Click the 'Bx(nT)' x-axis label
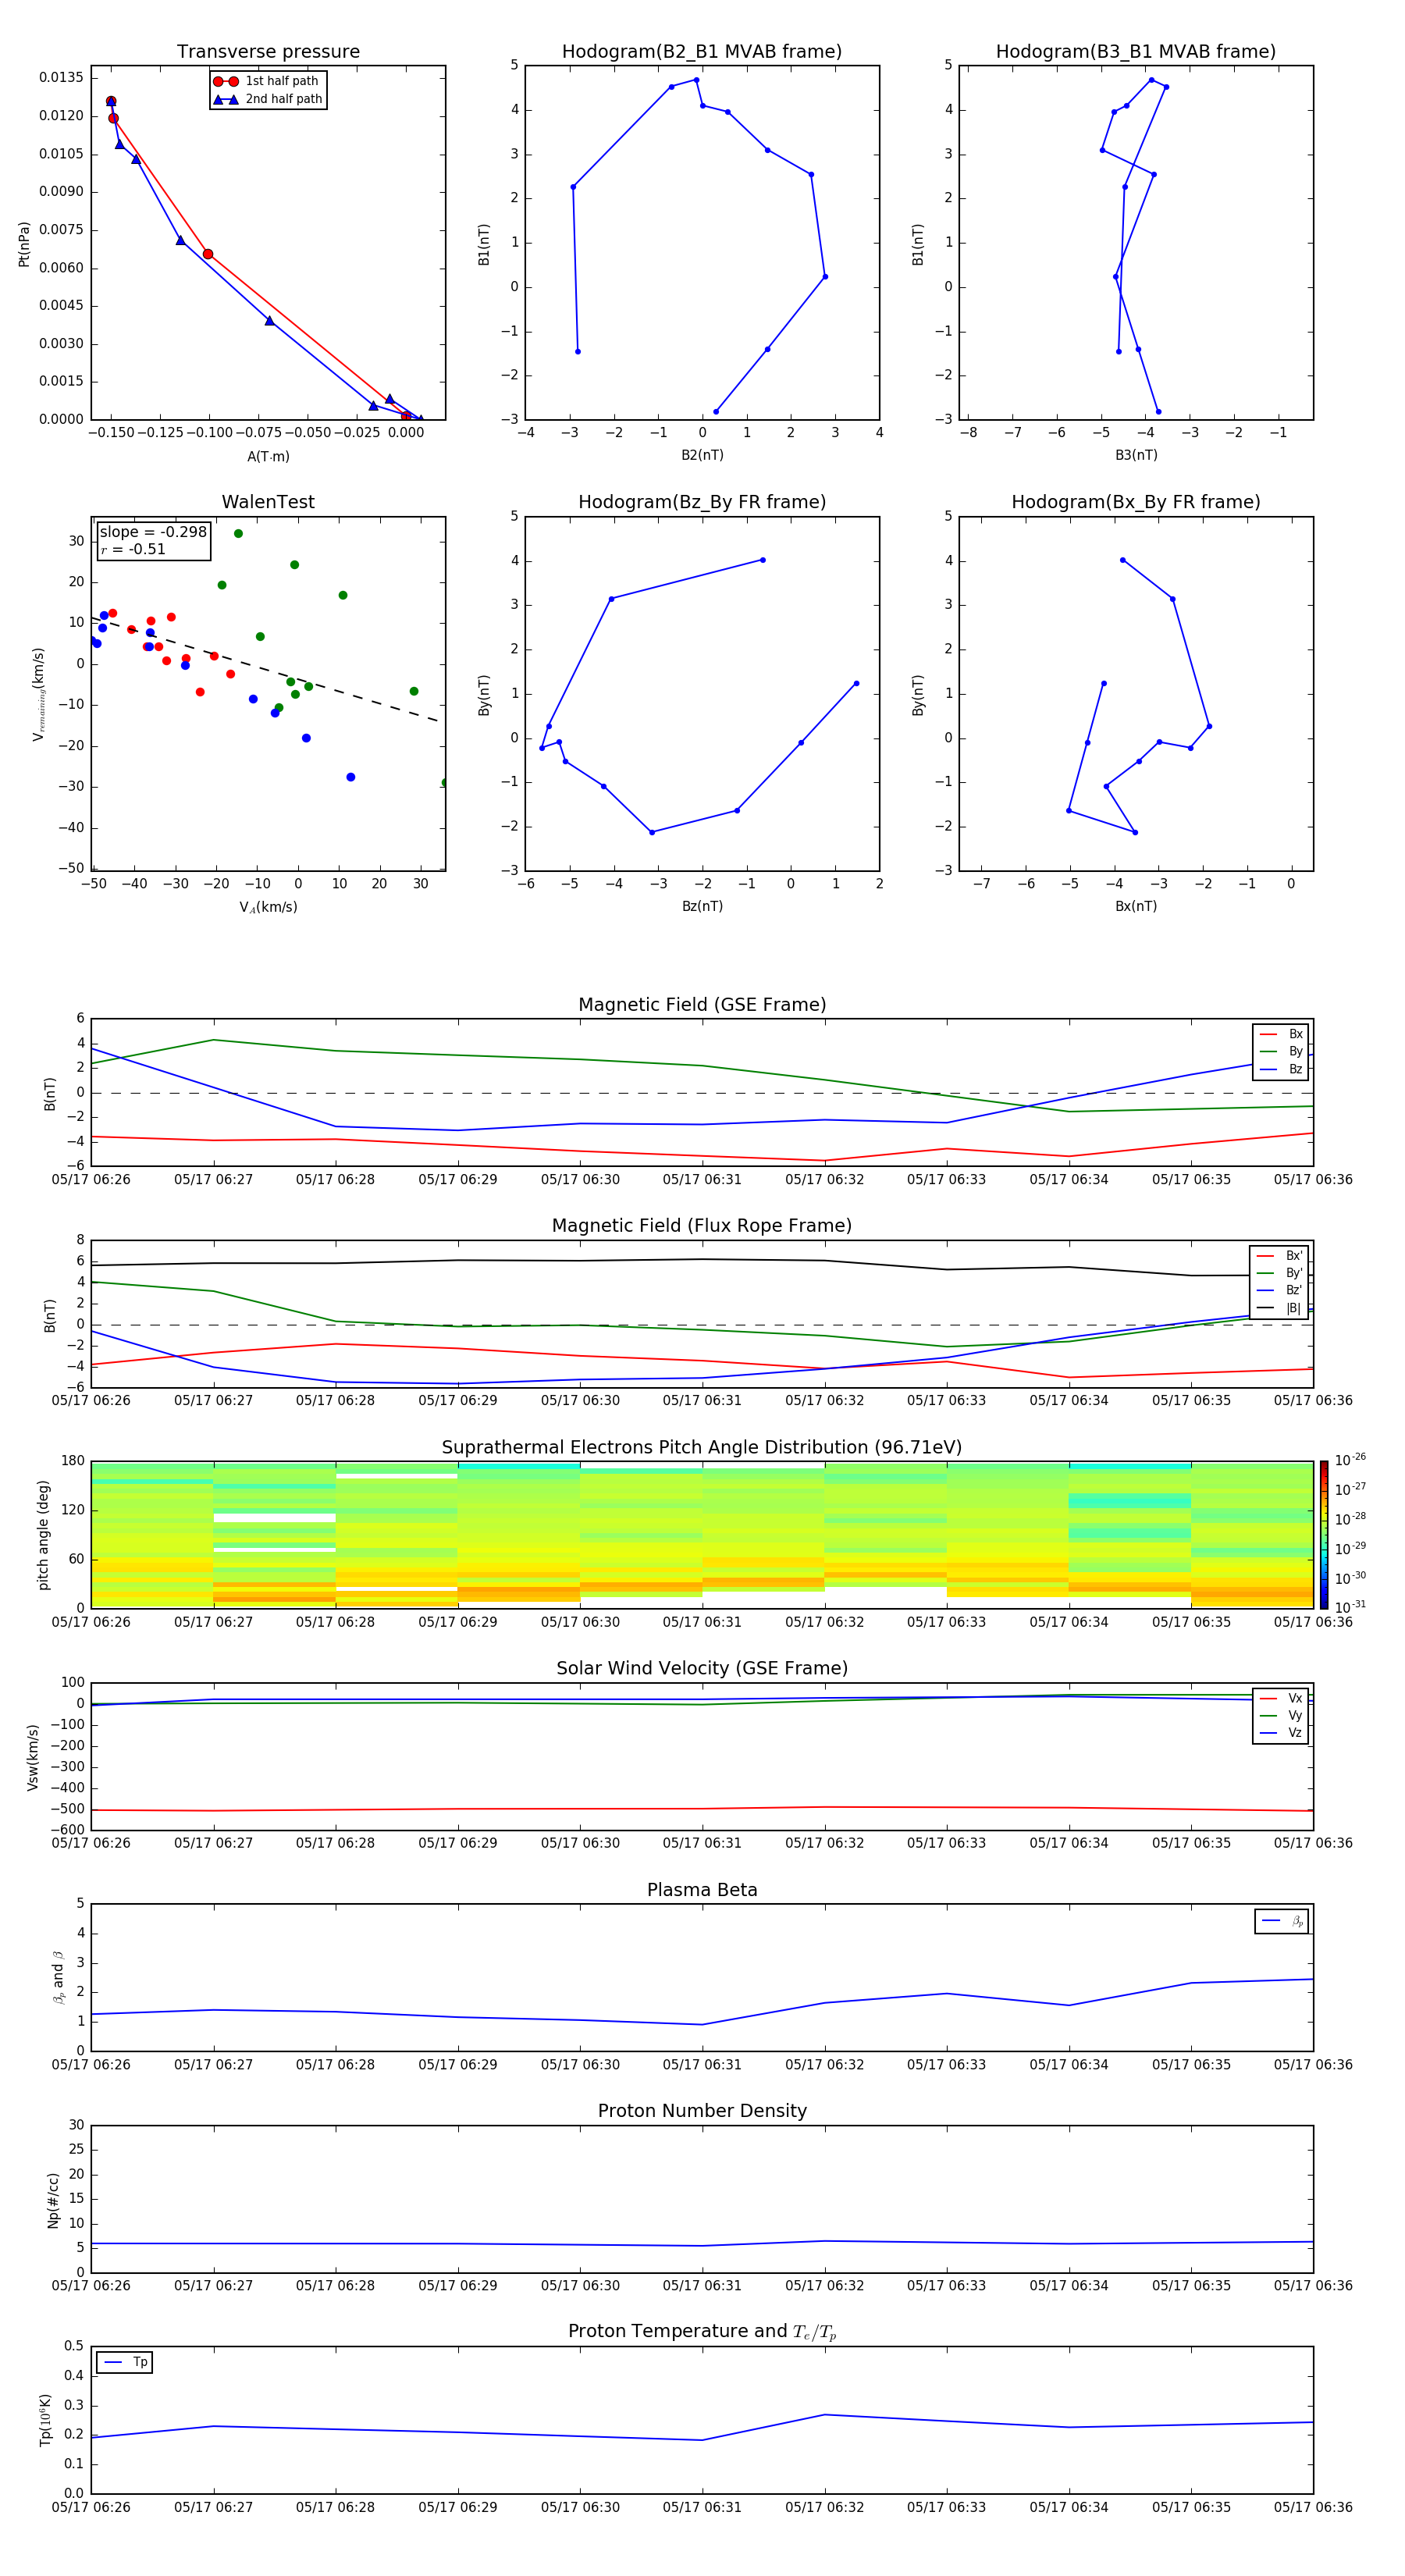Viewport: 1405px width, 2576px height. [x=1136, y=906]
